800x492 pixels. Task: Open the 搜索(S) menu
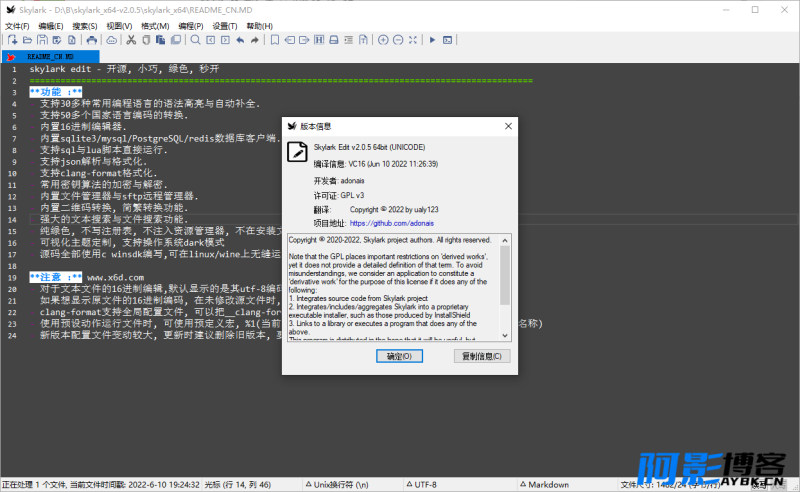pyautogui.click(x=85, y=26)
